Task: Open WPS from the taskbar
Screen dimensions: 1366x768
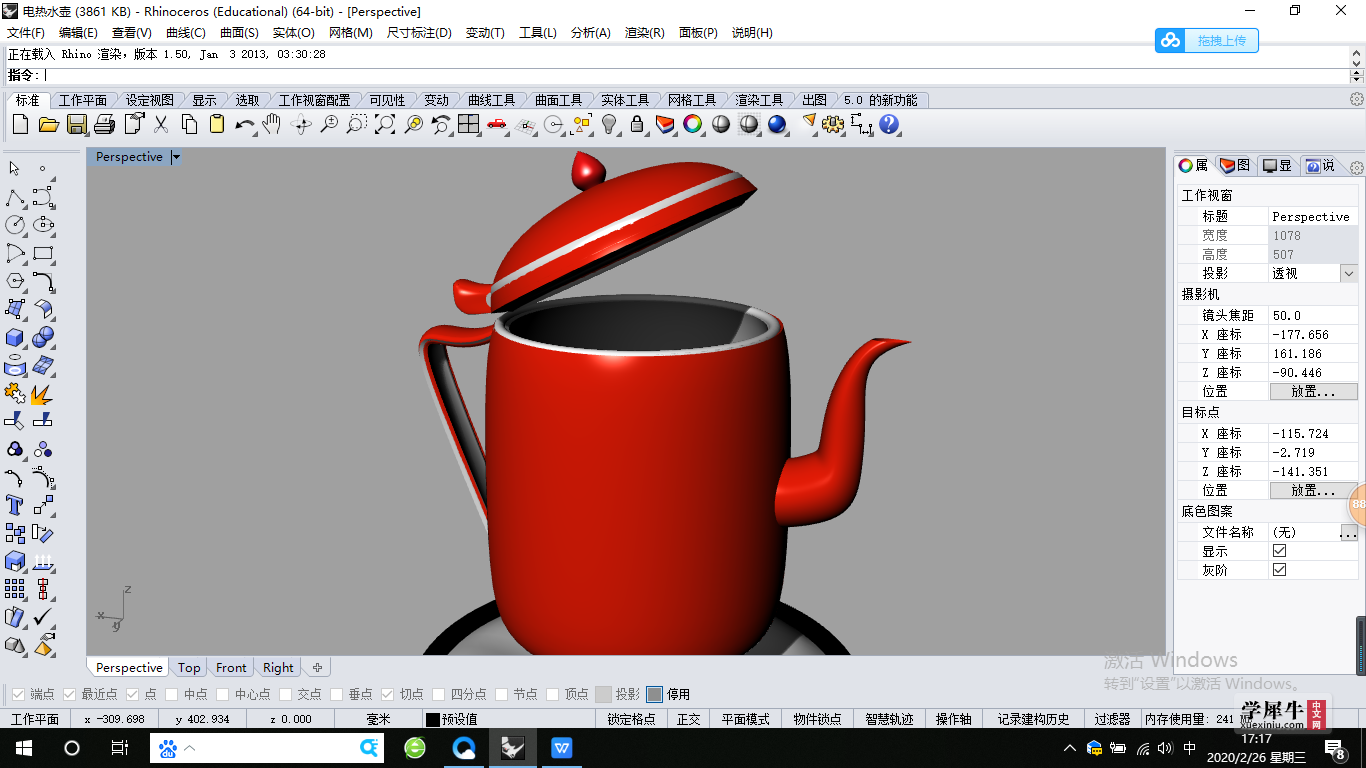Action: [x=560, y=748]
